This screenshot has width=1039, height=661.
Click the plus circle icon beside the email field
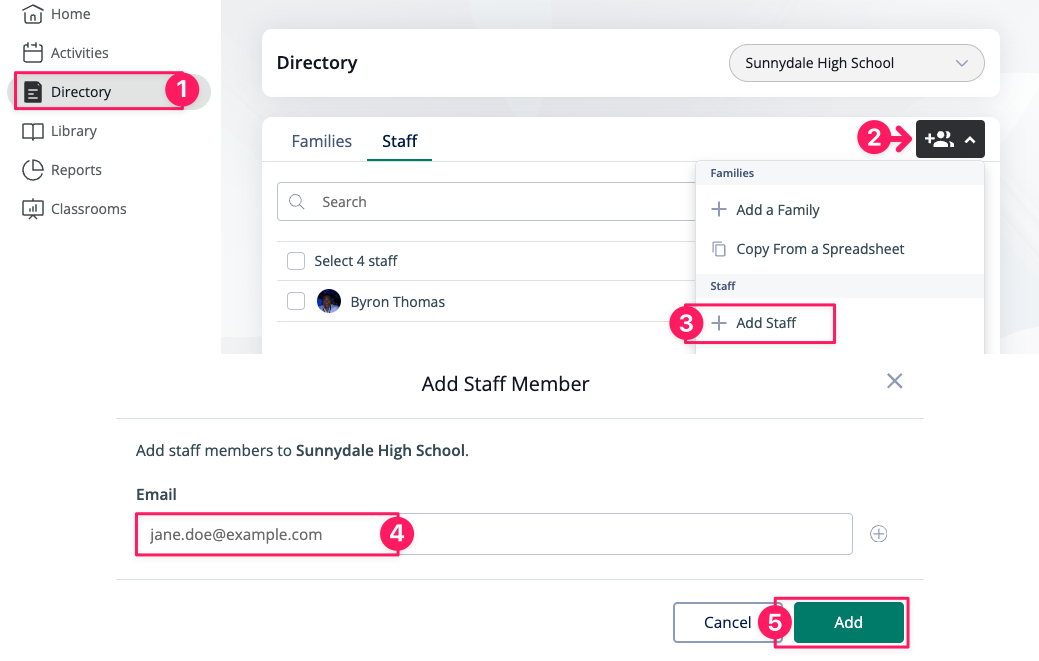click(x=878, y=533)
